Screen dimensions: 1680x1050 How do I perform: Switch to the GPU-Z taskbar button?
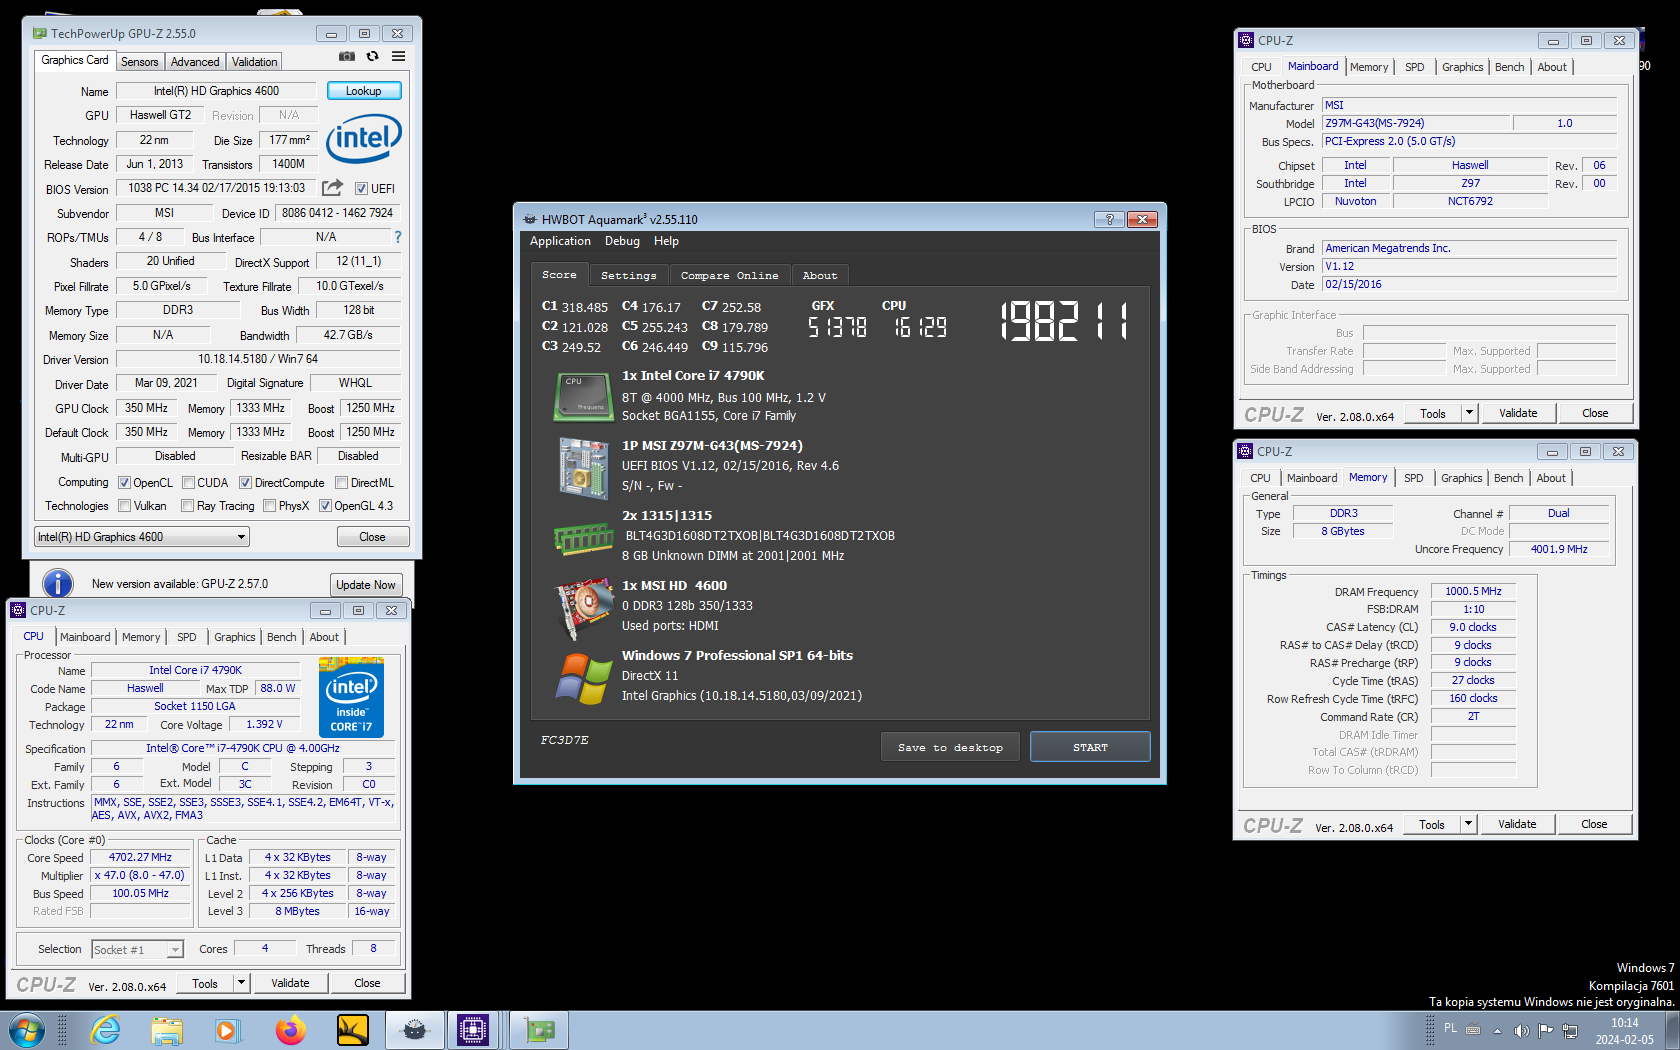539,1030
